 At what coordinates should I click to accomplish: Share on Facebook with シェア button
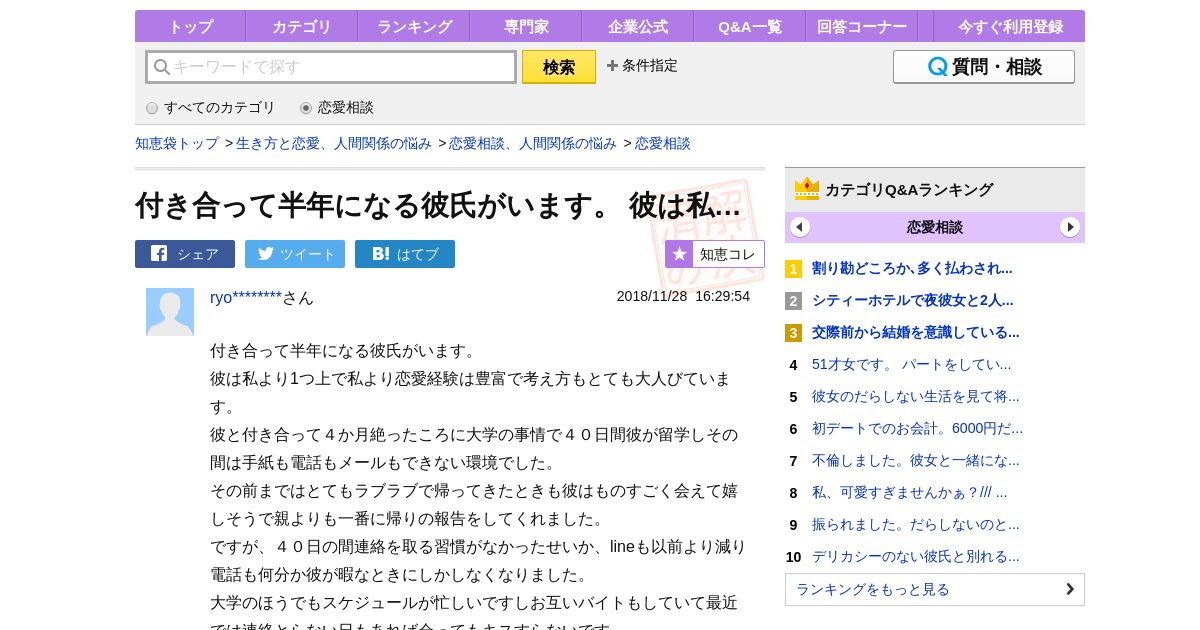tap(185, 254)
